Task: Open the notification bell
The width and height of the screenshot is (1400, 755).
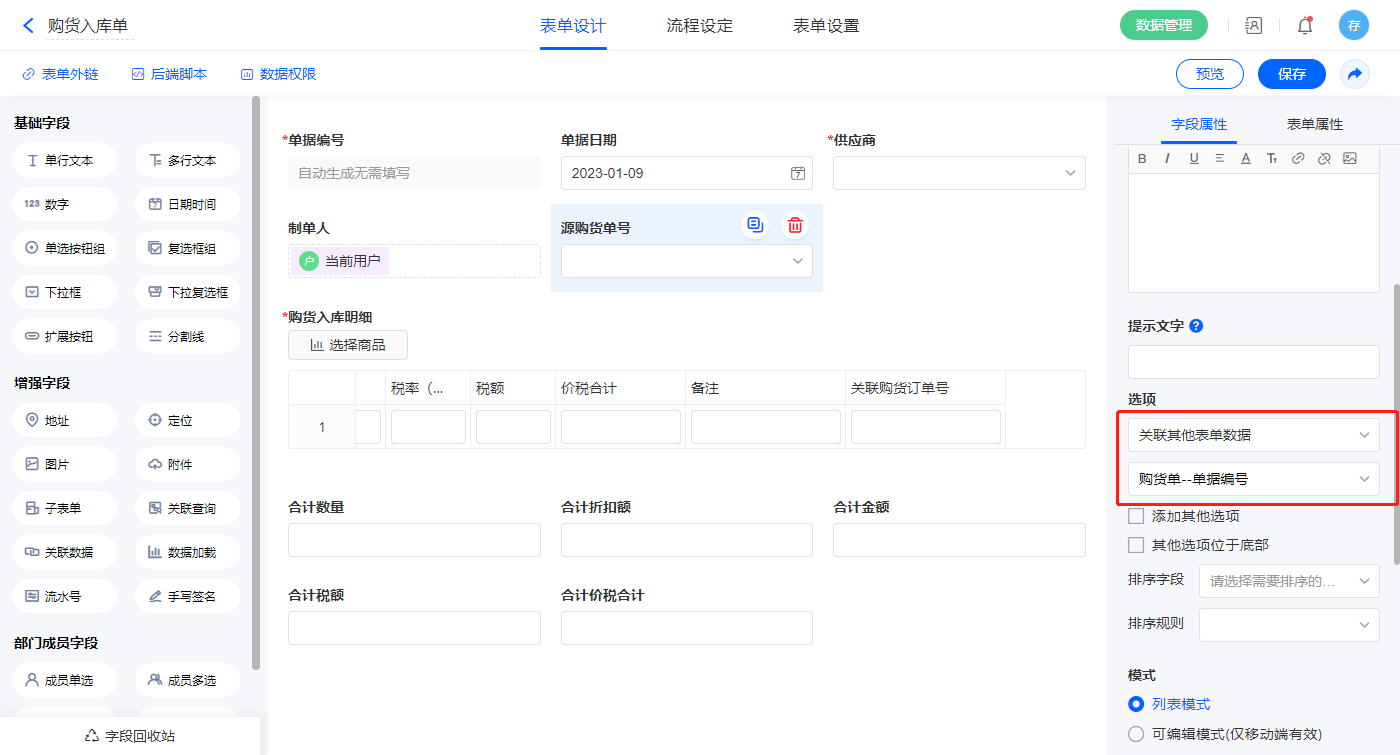Action: (1305, 26)
